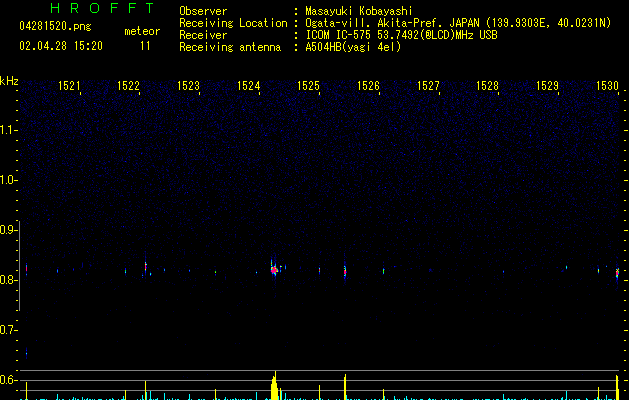Click the 1524 time axis label
This screenshot has width=629, height=400.
coord(249,85)
